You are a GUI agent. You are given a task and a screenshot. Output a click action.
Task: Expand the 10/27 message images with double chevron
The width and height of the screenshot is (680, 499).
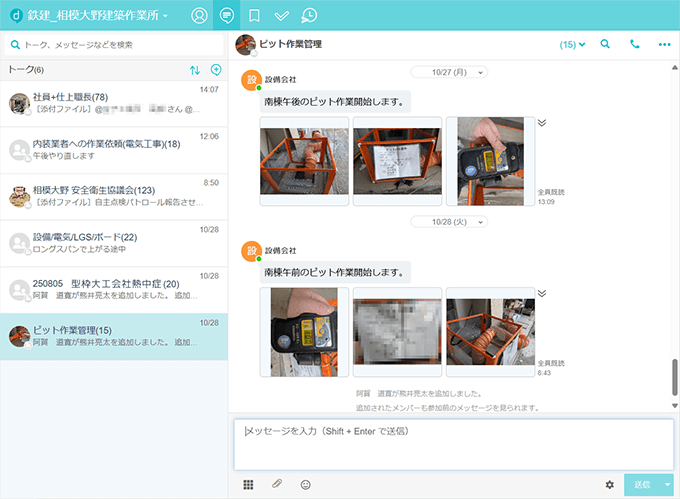point(542,123)
